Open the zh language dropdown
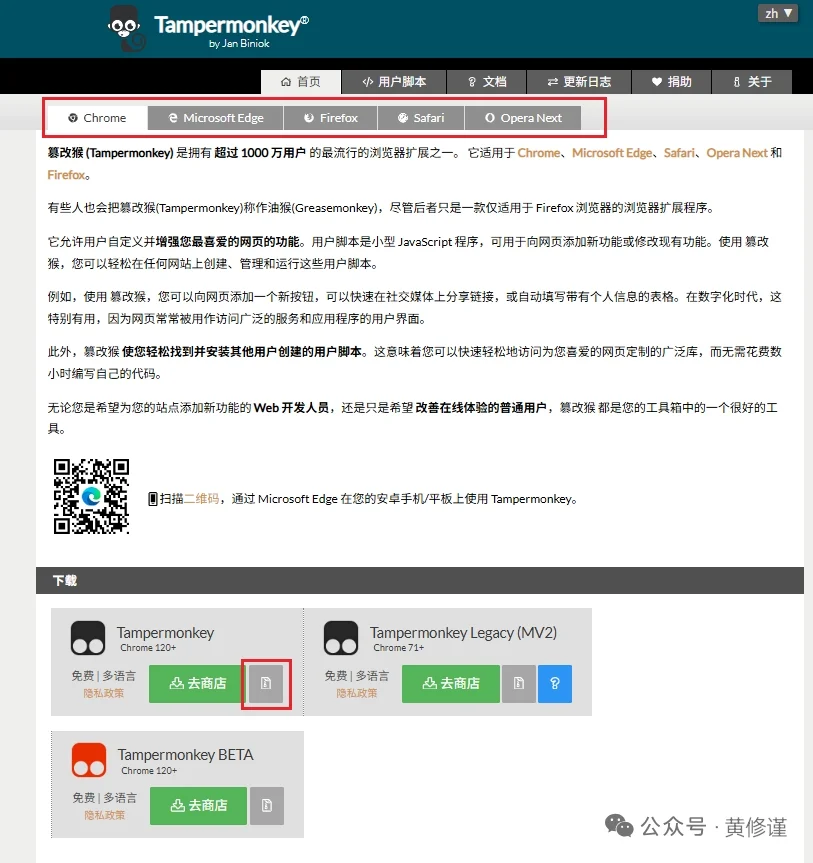Screen dimensions: 813x863 [778, 13]
